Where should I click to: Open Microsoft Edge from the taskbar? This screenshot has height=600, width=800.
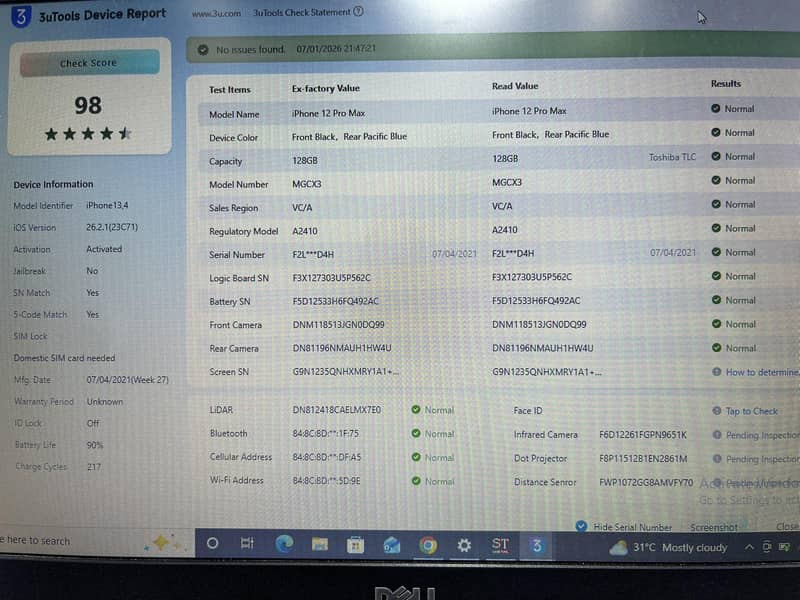(285, 545)
